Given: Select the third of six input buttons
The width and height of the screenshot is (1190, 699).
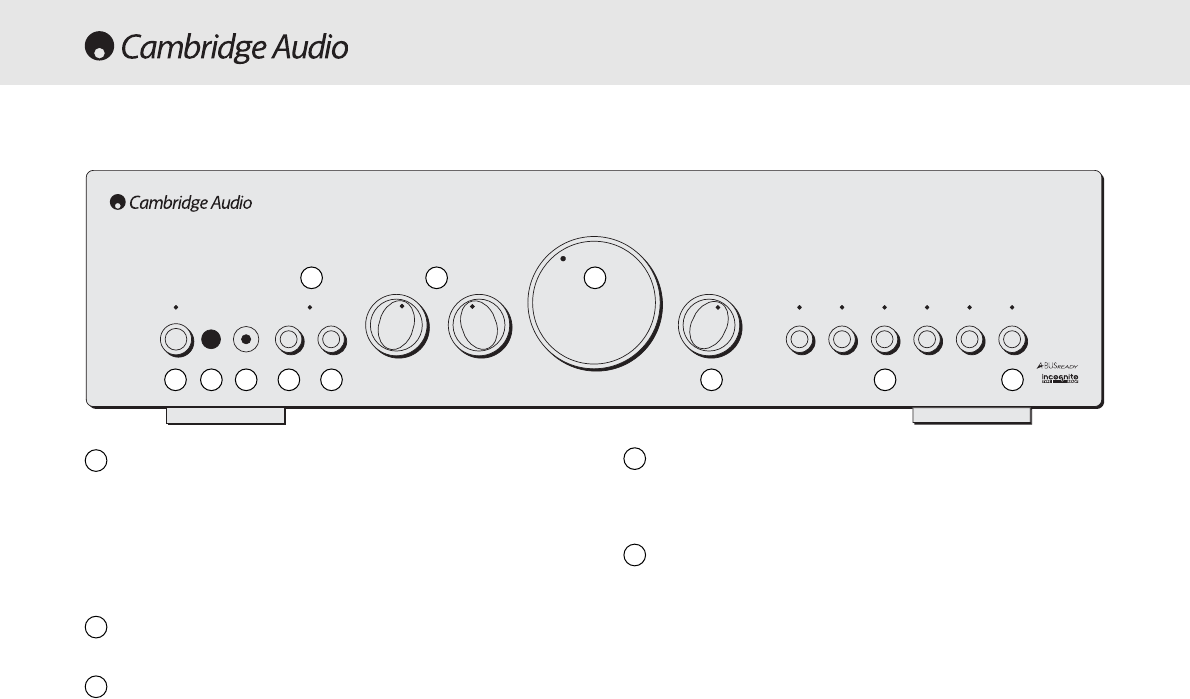Looking at the screenshot, I should 885,339.
